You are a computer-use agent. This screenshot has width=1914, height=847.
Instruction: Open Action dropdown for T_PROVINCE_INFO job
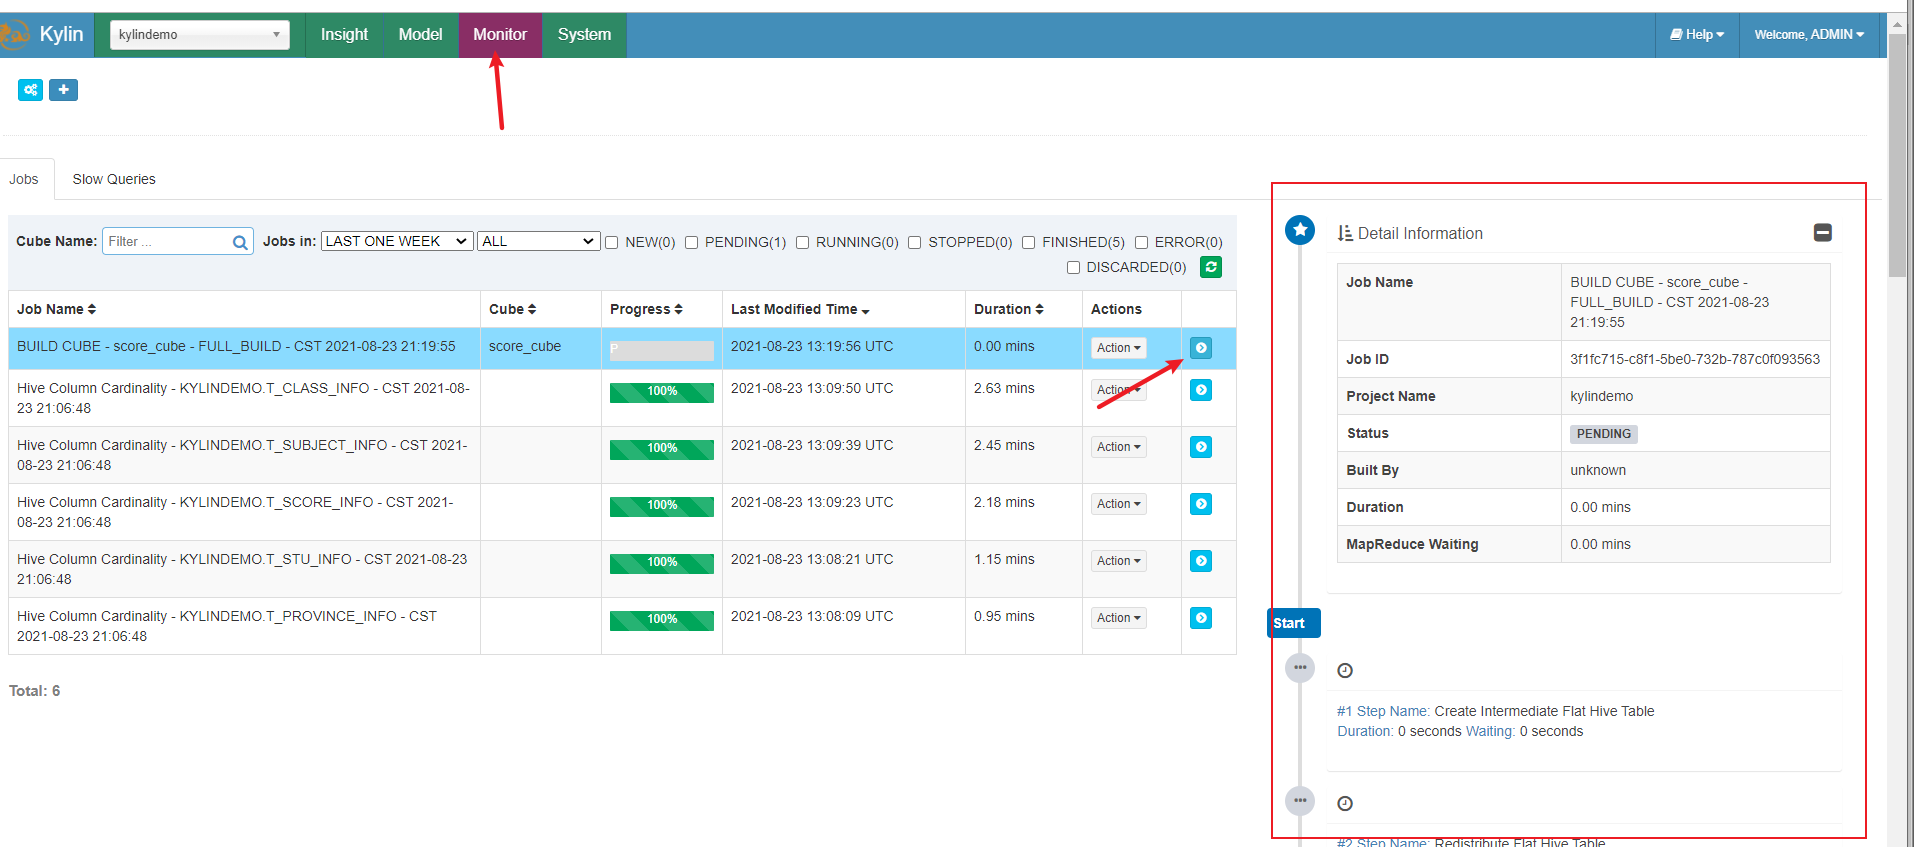pos(1118,618)
